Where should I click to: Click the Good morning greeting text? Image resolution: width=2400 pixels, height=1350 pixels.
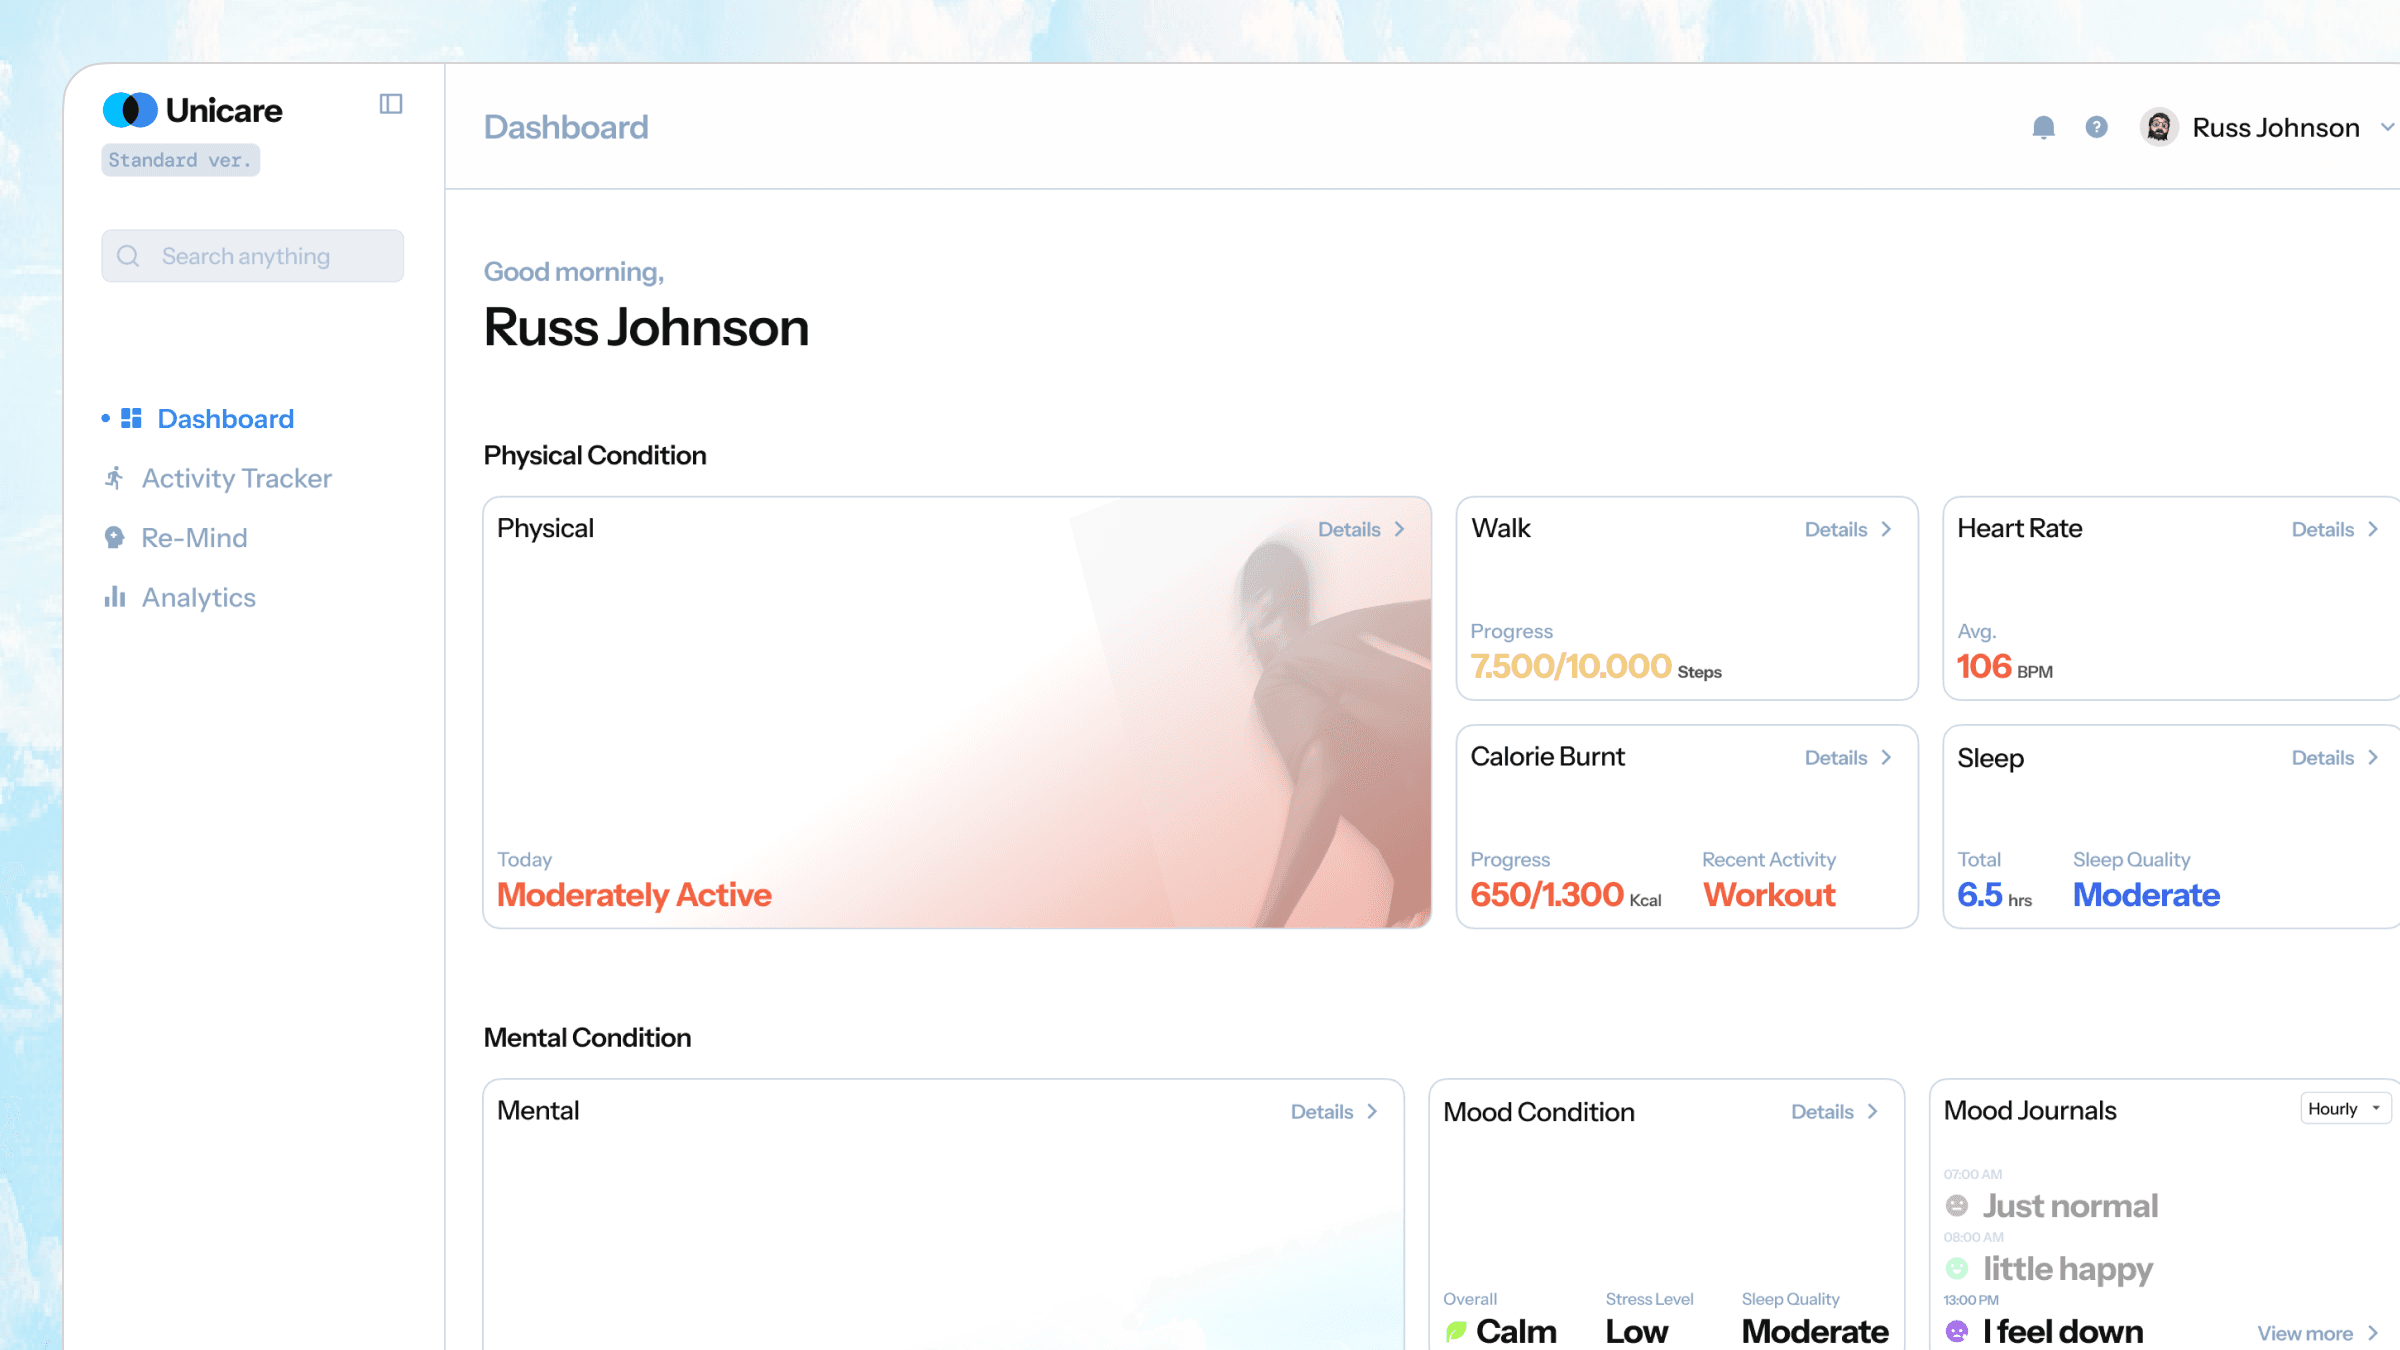point(574,272)
